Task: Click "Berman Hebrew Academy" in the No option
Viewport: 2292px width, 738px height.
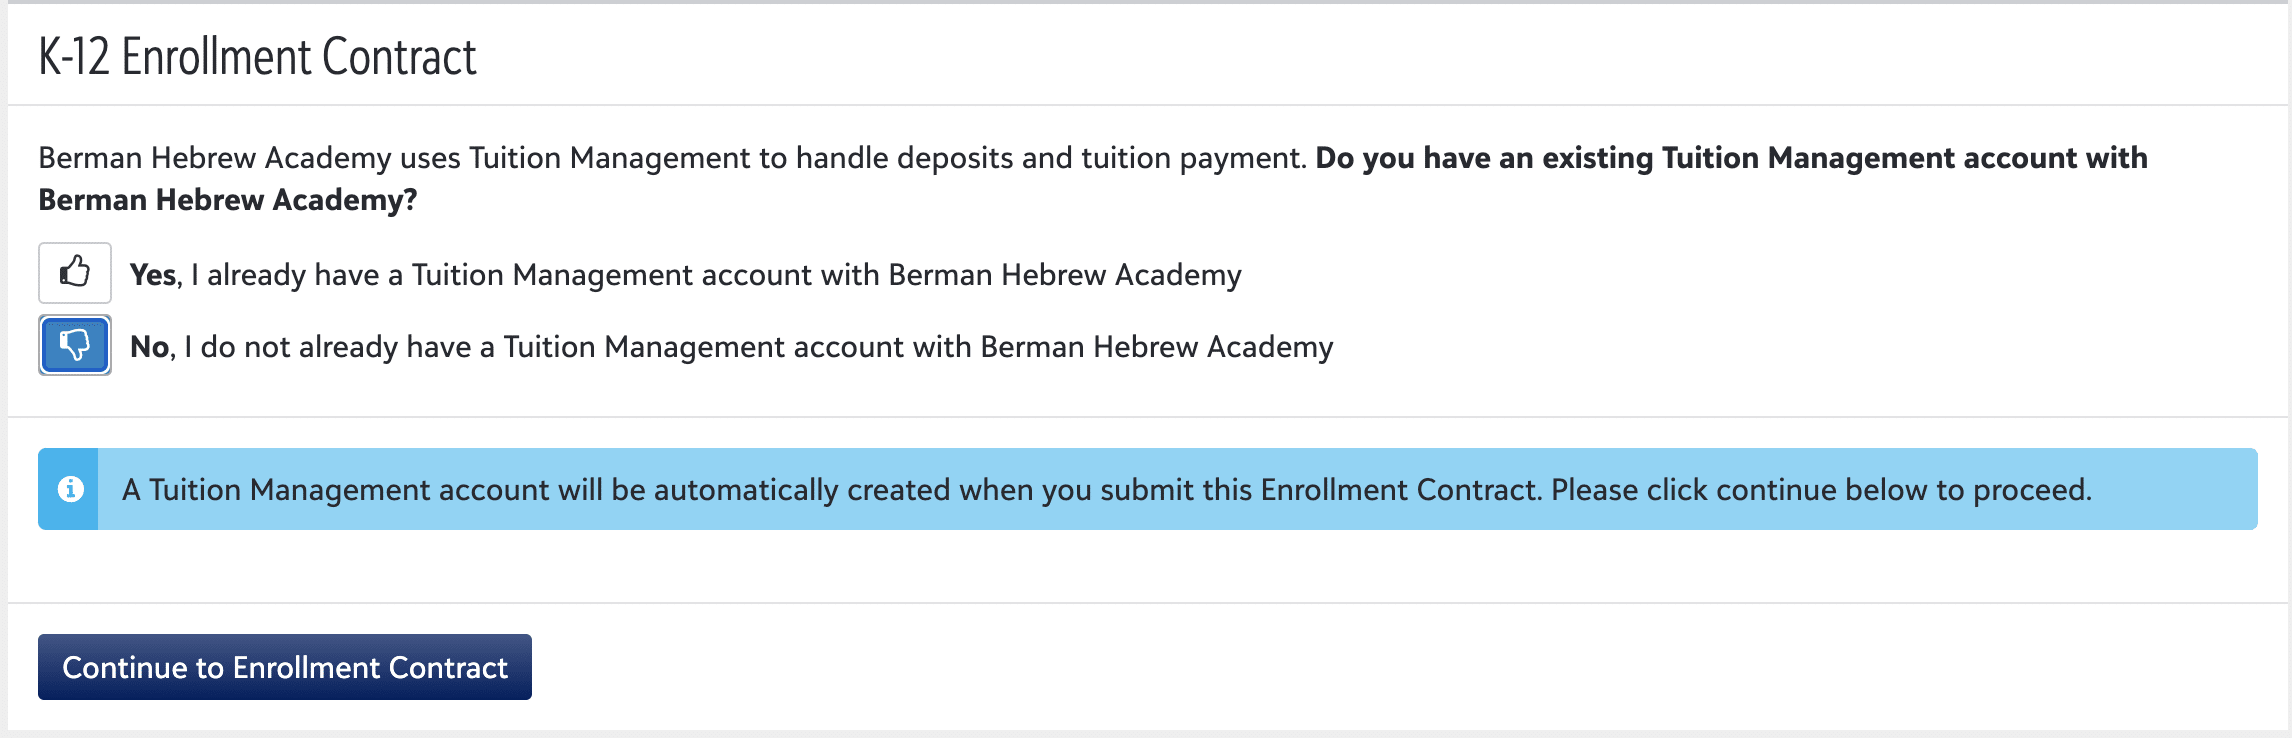Action: click(1157, 347)
